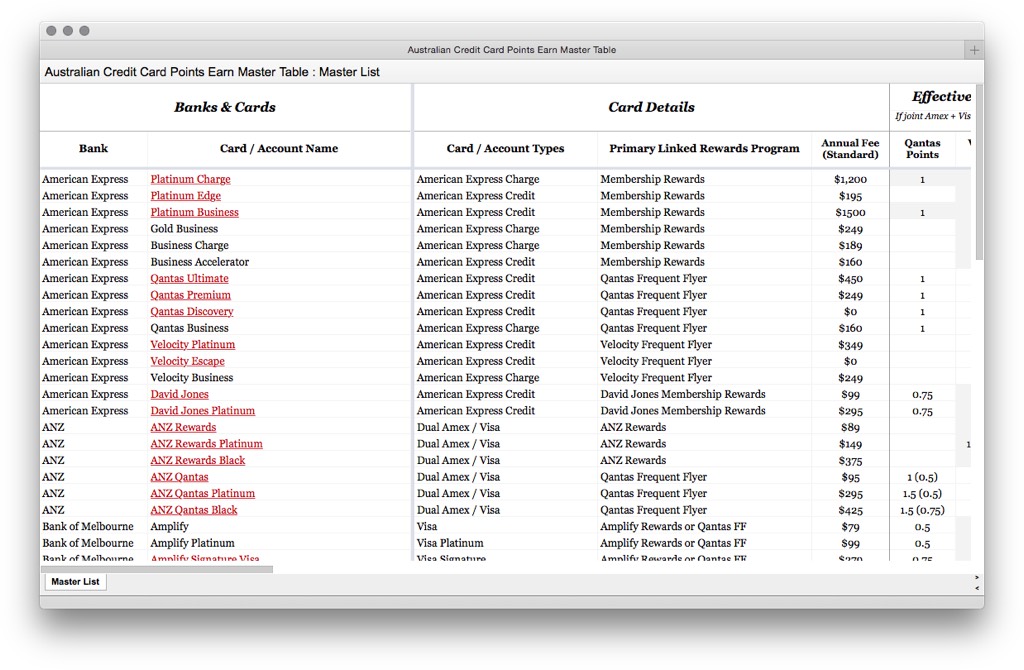
Task: Select the $450 annual fee cell
Action: click(x=850, y=278)
